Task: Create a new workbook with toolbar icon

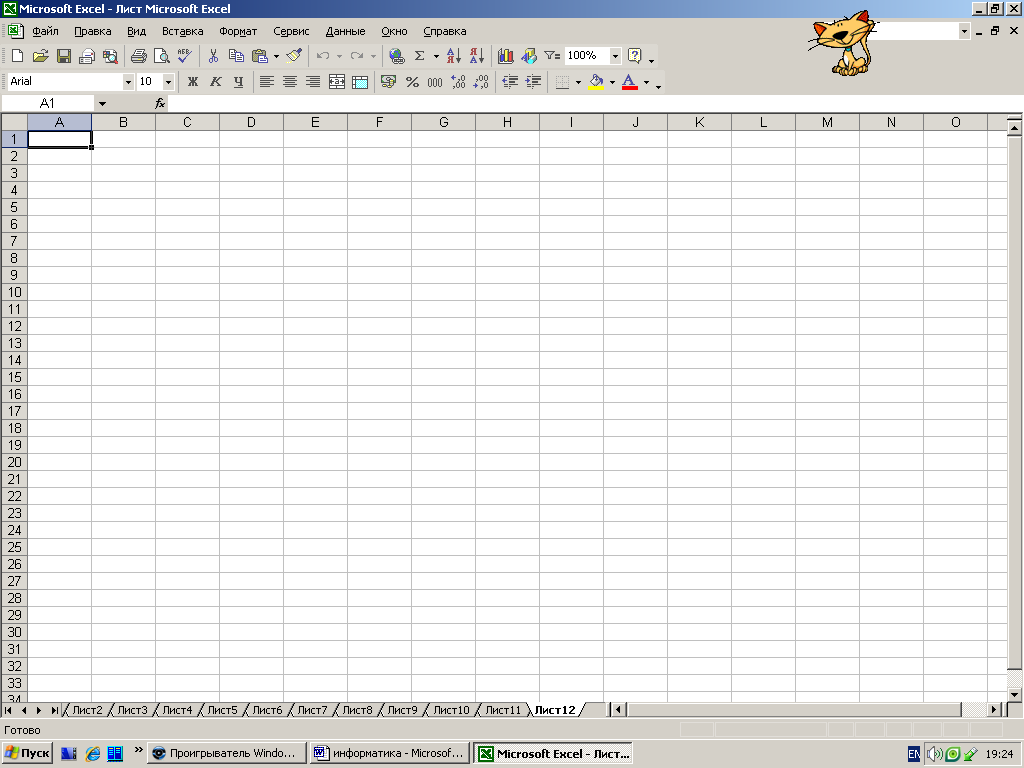Action: [18, 56]
